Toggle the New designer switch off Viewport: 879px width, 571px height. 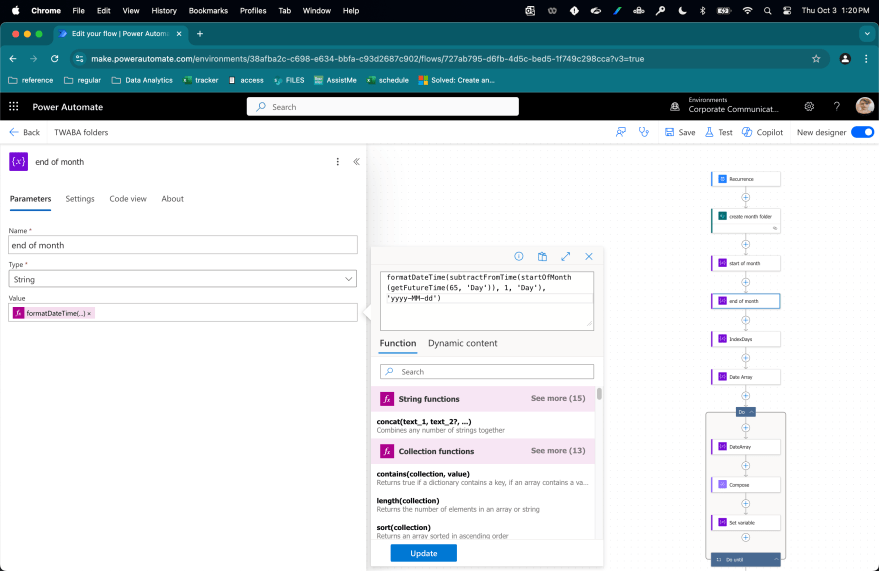(862, 132)
